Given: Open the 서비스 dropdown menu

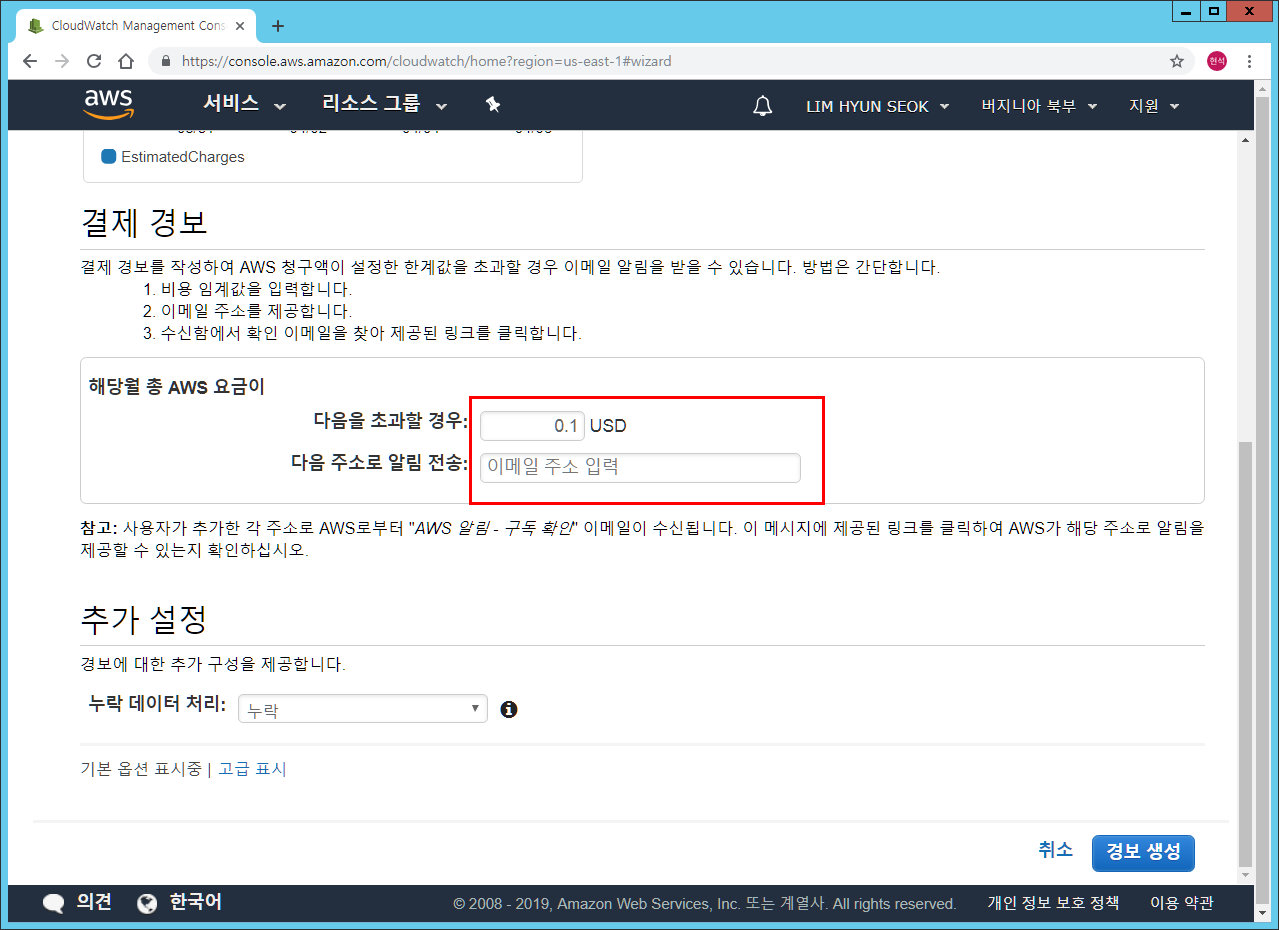Looking at the screenshot, I should (x=245, y=104).
